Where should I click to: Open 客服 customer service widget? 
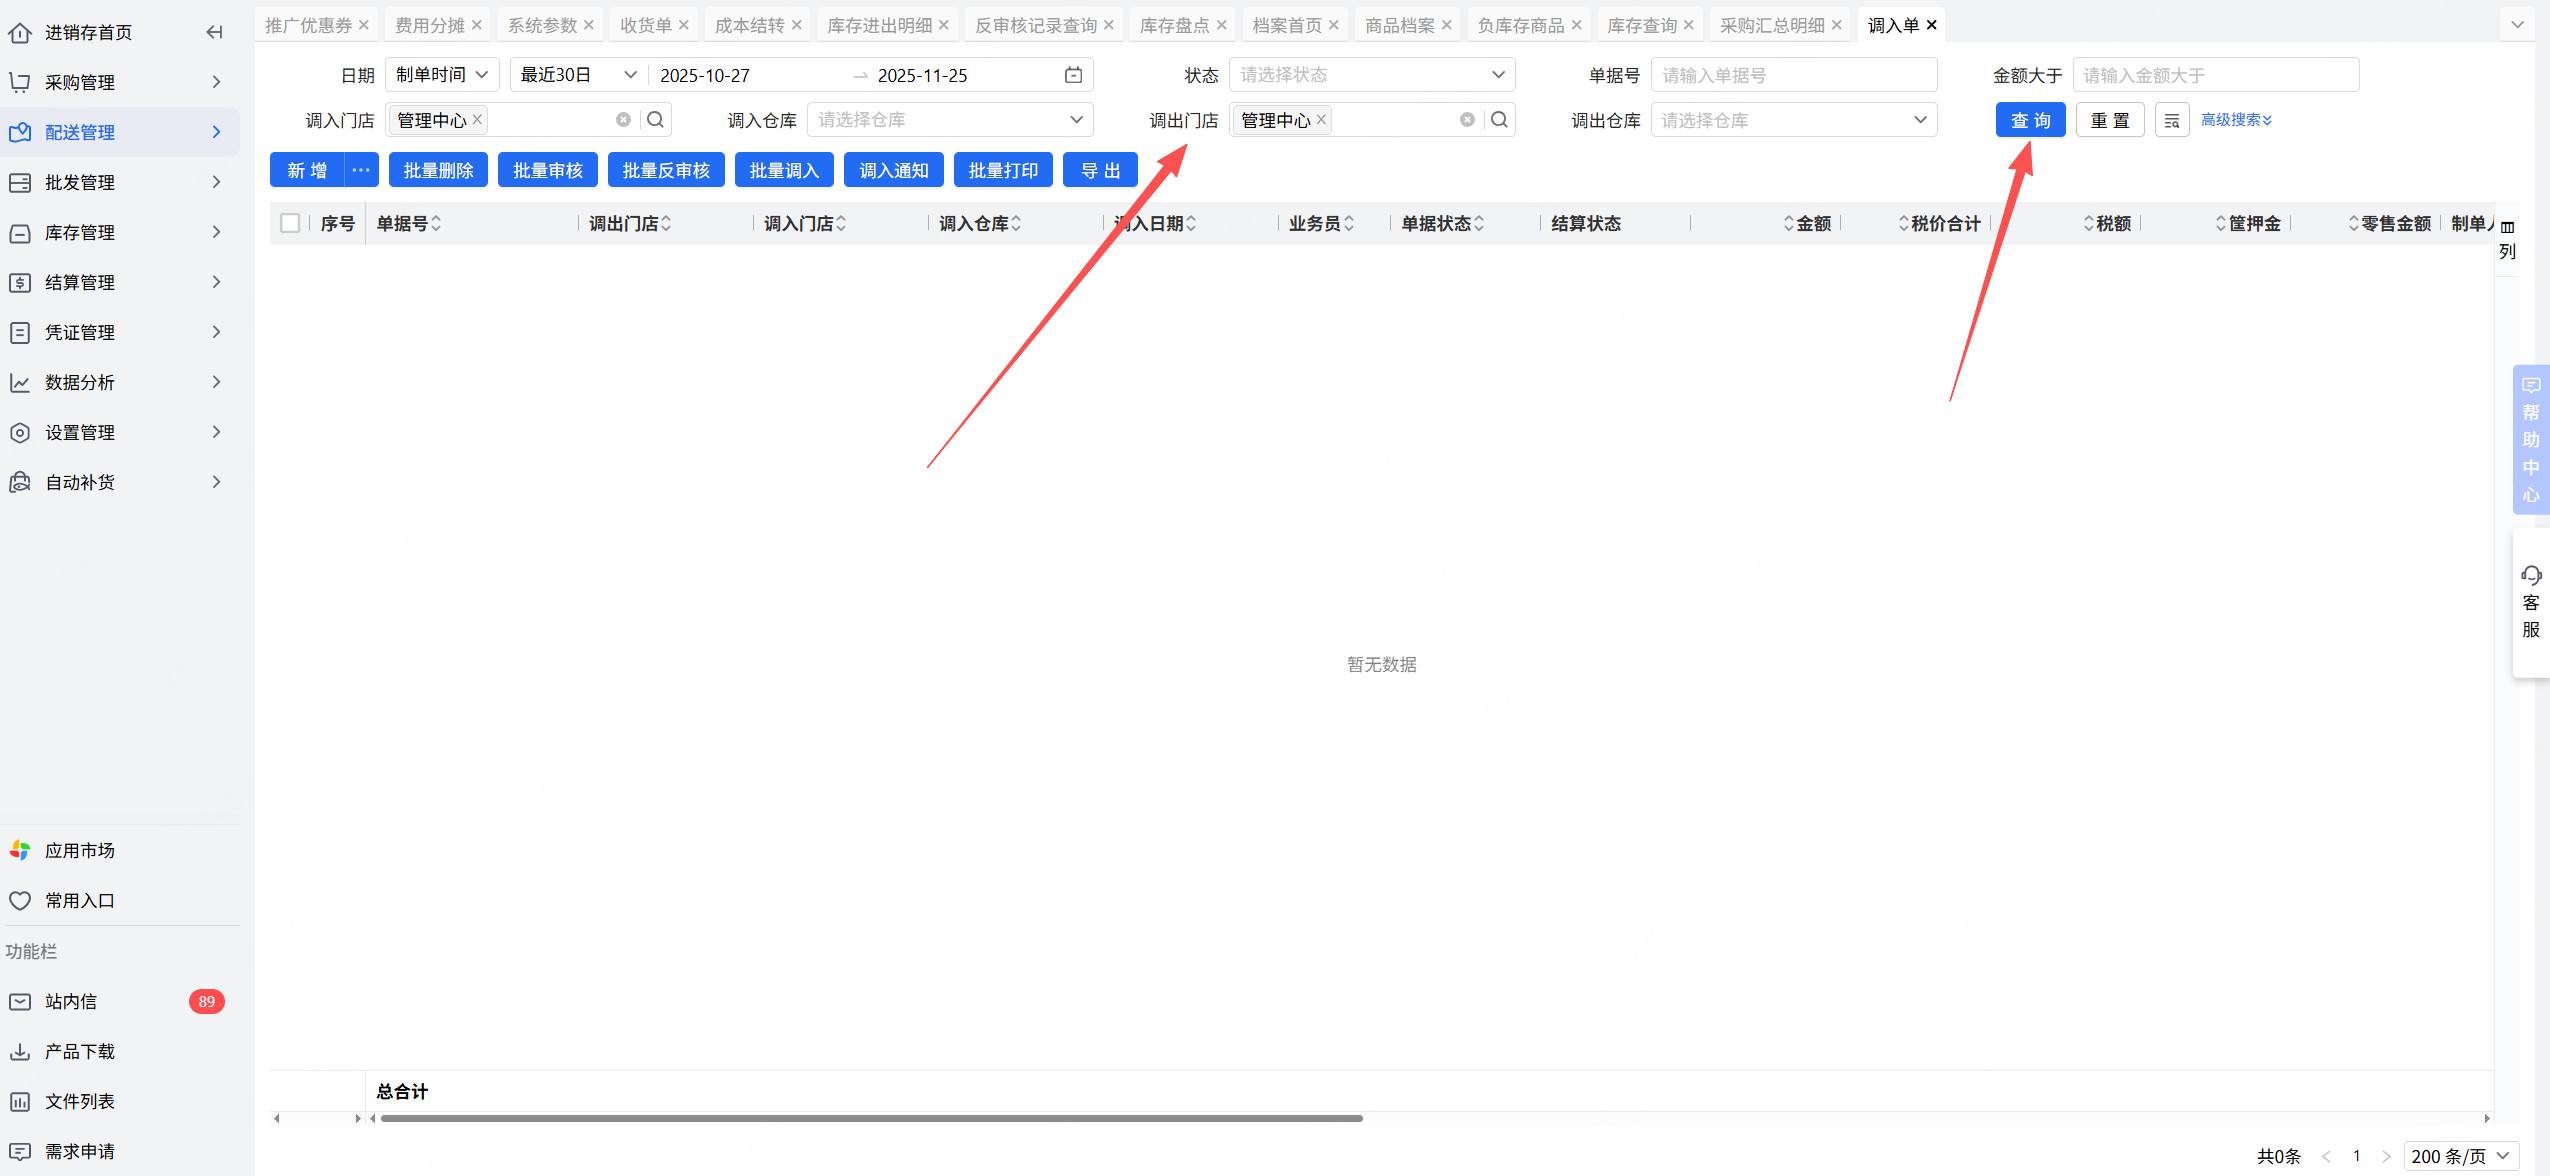tap(2530, 602)
